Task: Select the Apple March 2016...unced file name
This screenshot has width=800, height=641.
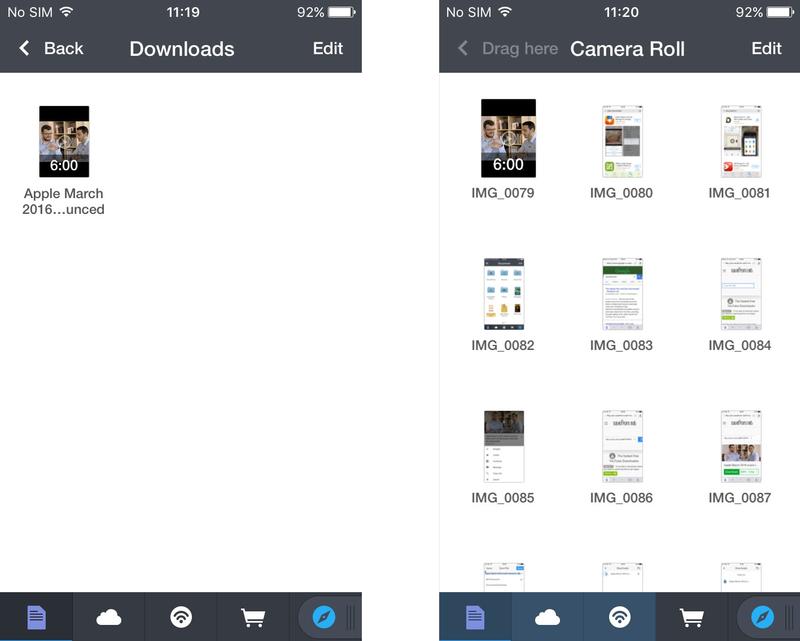Action: coord(63,201)
